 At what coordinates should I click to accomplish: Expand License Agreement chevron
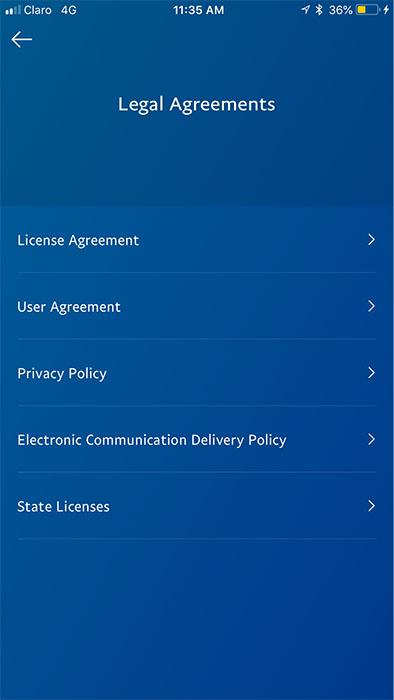click(x=371, y=240)
